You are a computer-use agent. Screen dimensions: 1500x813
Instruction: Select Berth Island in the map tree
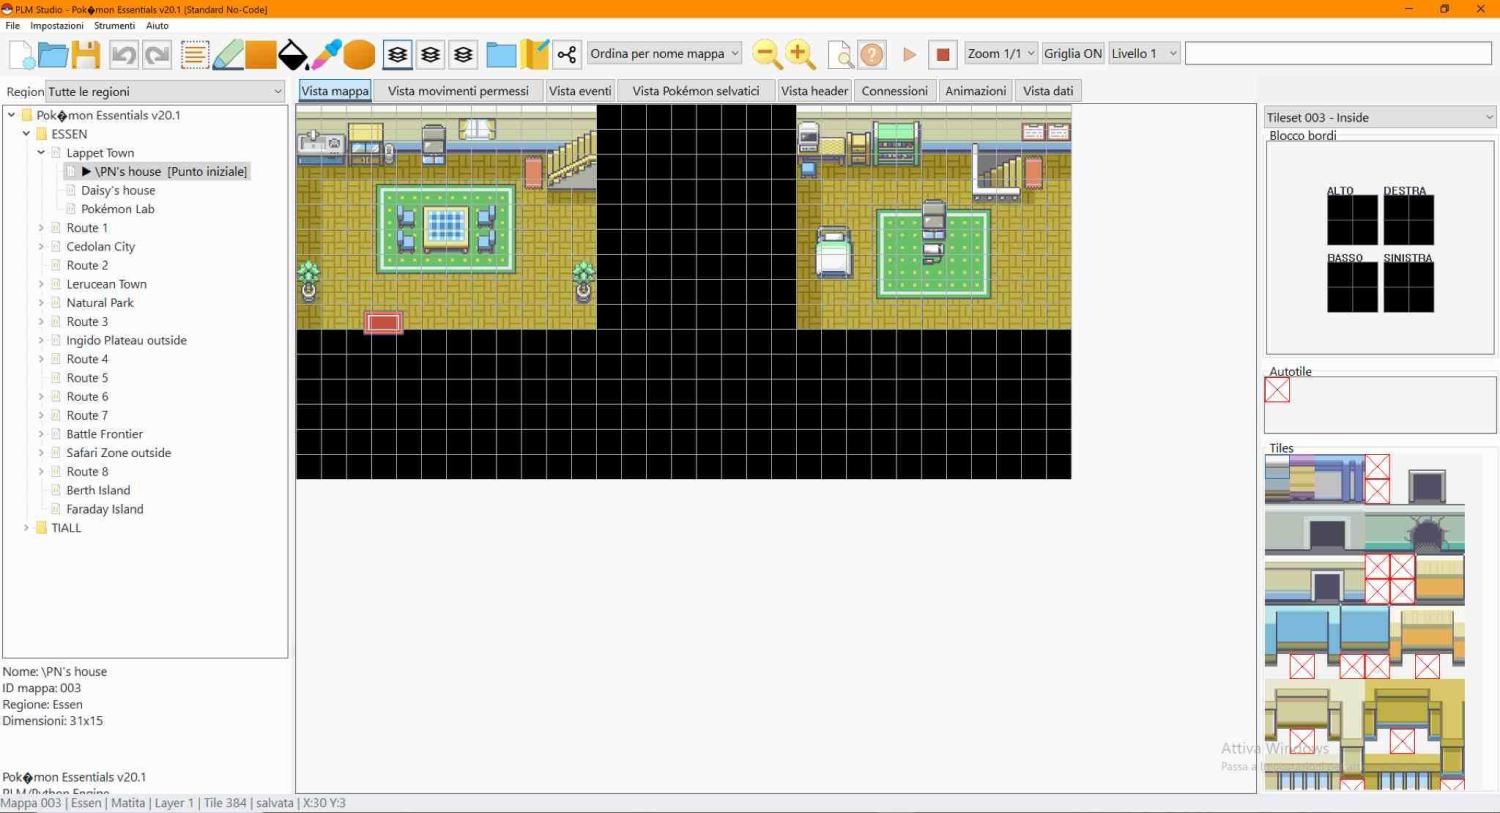tap(98, 490)
